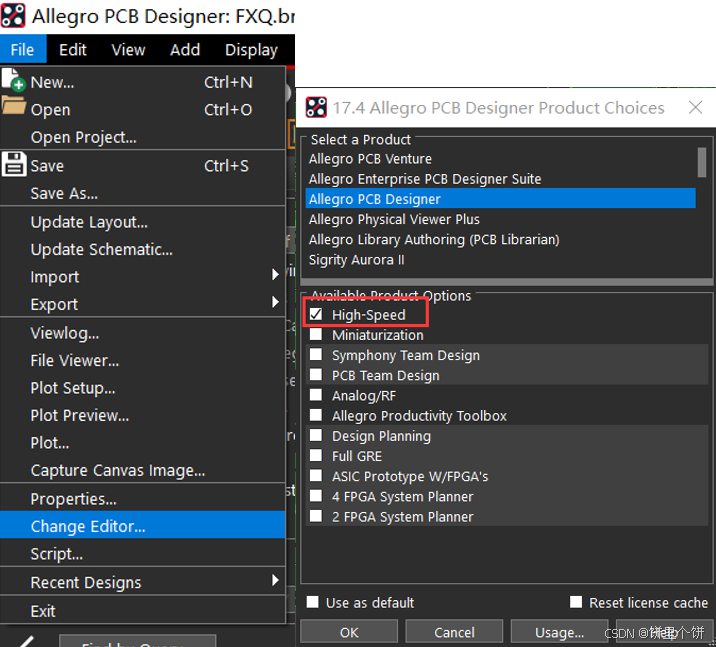Image resolution: width=716 pixels, height=647 pixels.
Task: Choose Exit from File menu
Action: (x=142, y=610)
